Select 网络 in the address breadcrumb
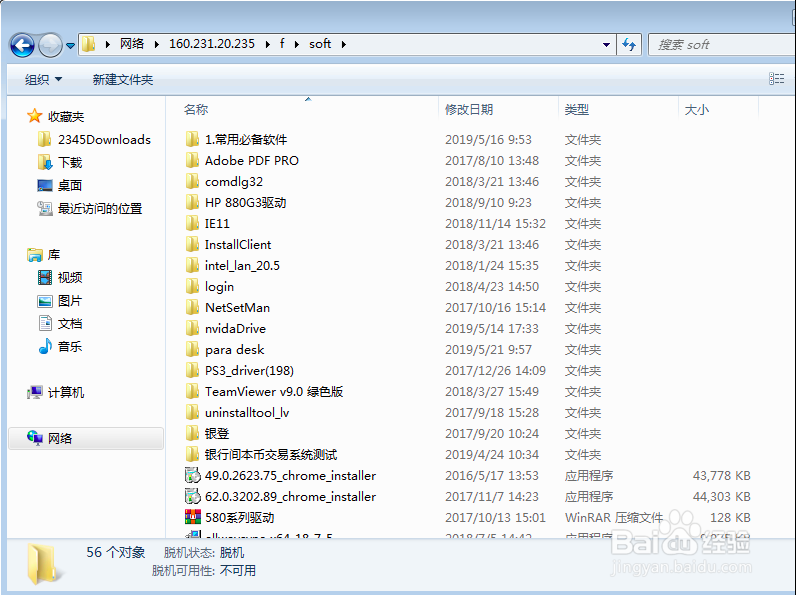Image resolution: width=796 pixels, height=595 pixels. pos(132,44)
